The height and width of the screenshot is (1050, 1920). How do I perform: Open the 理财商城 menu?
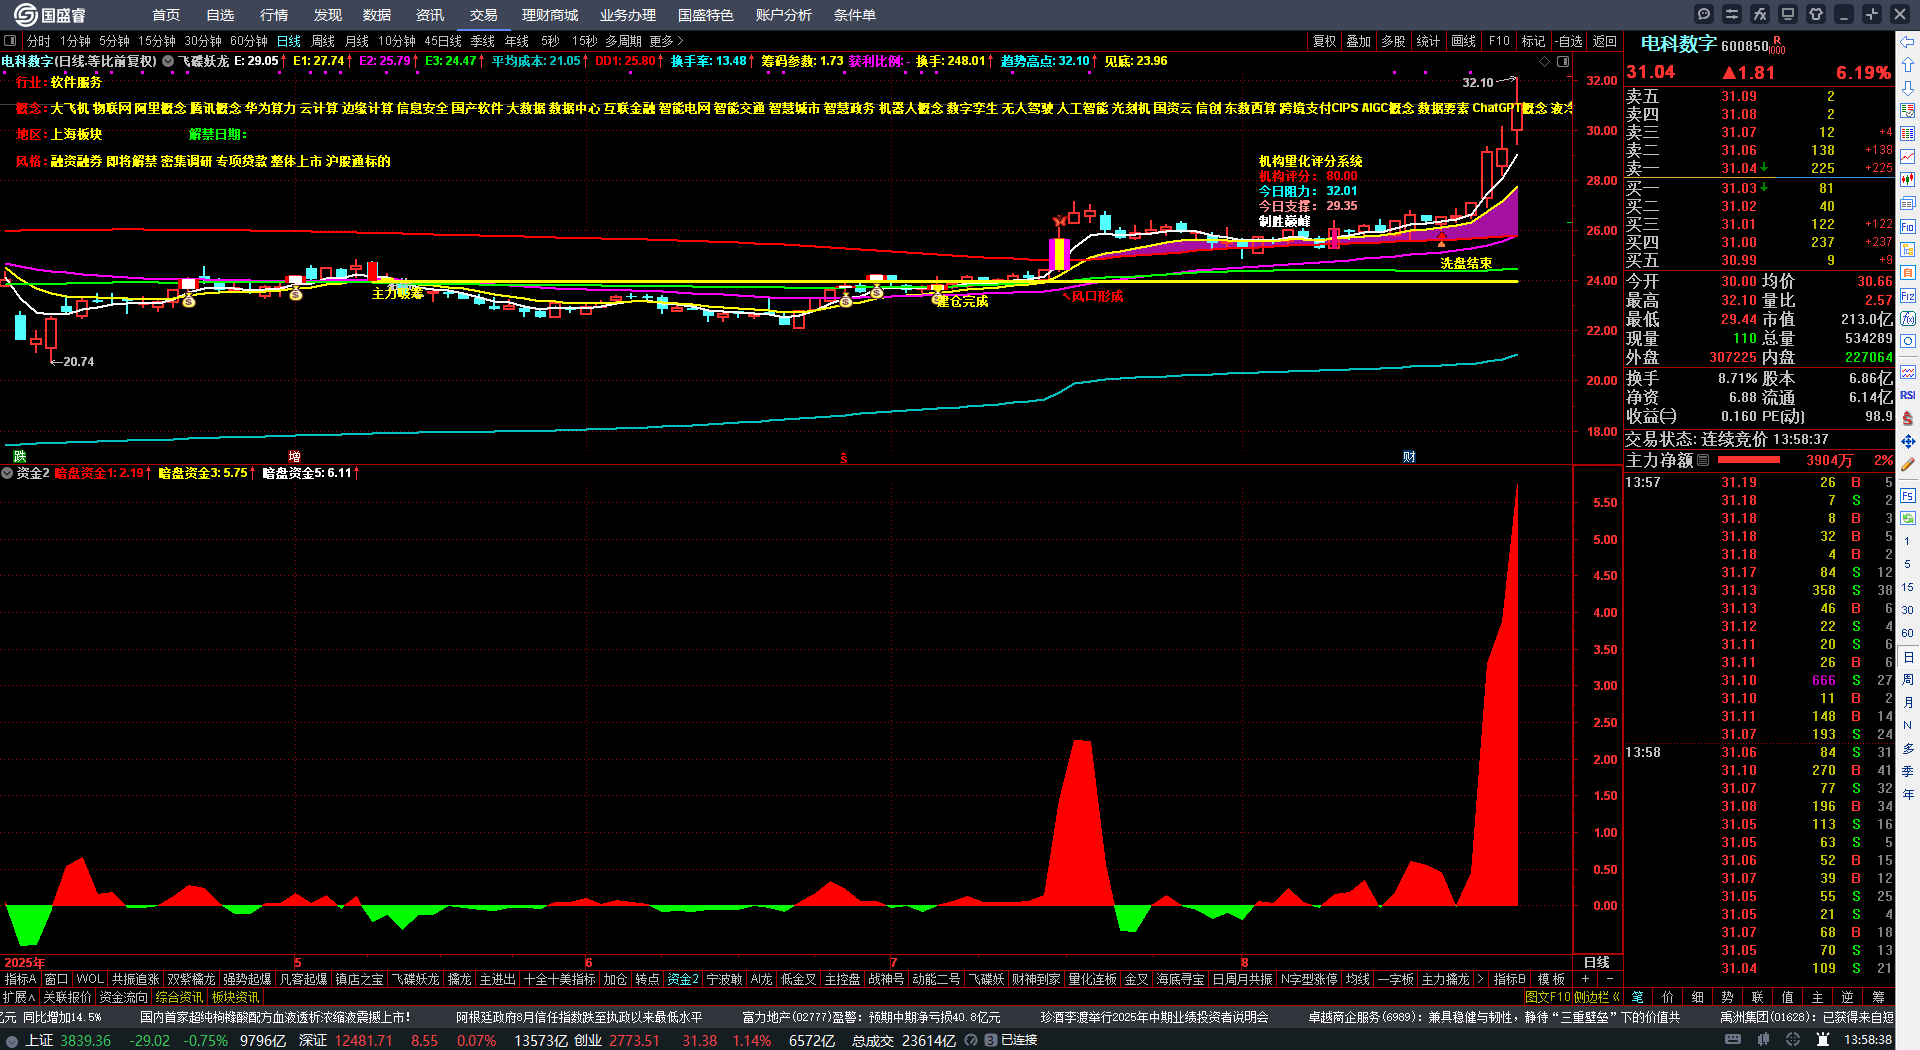pos(550,15)
